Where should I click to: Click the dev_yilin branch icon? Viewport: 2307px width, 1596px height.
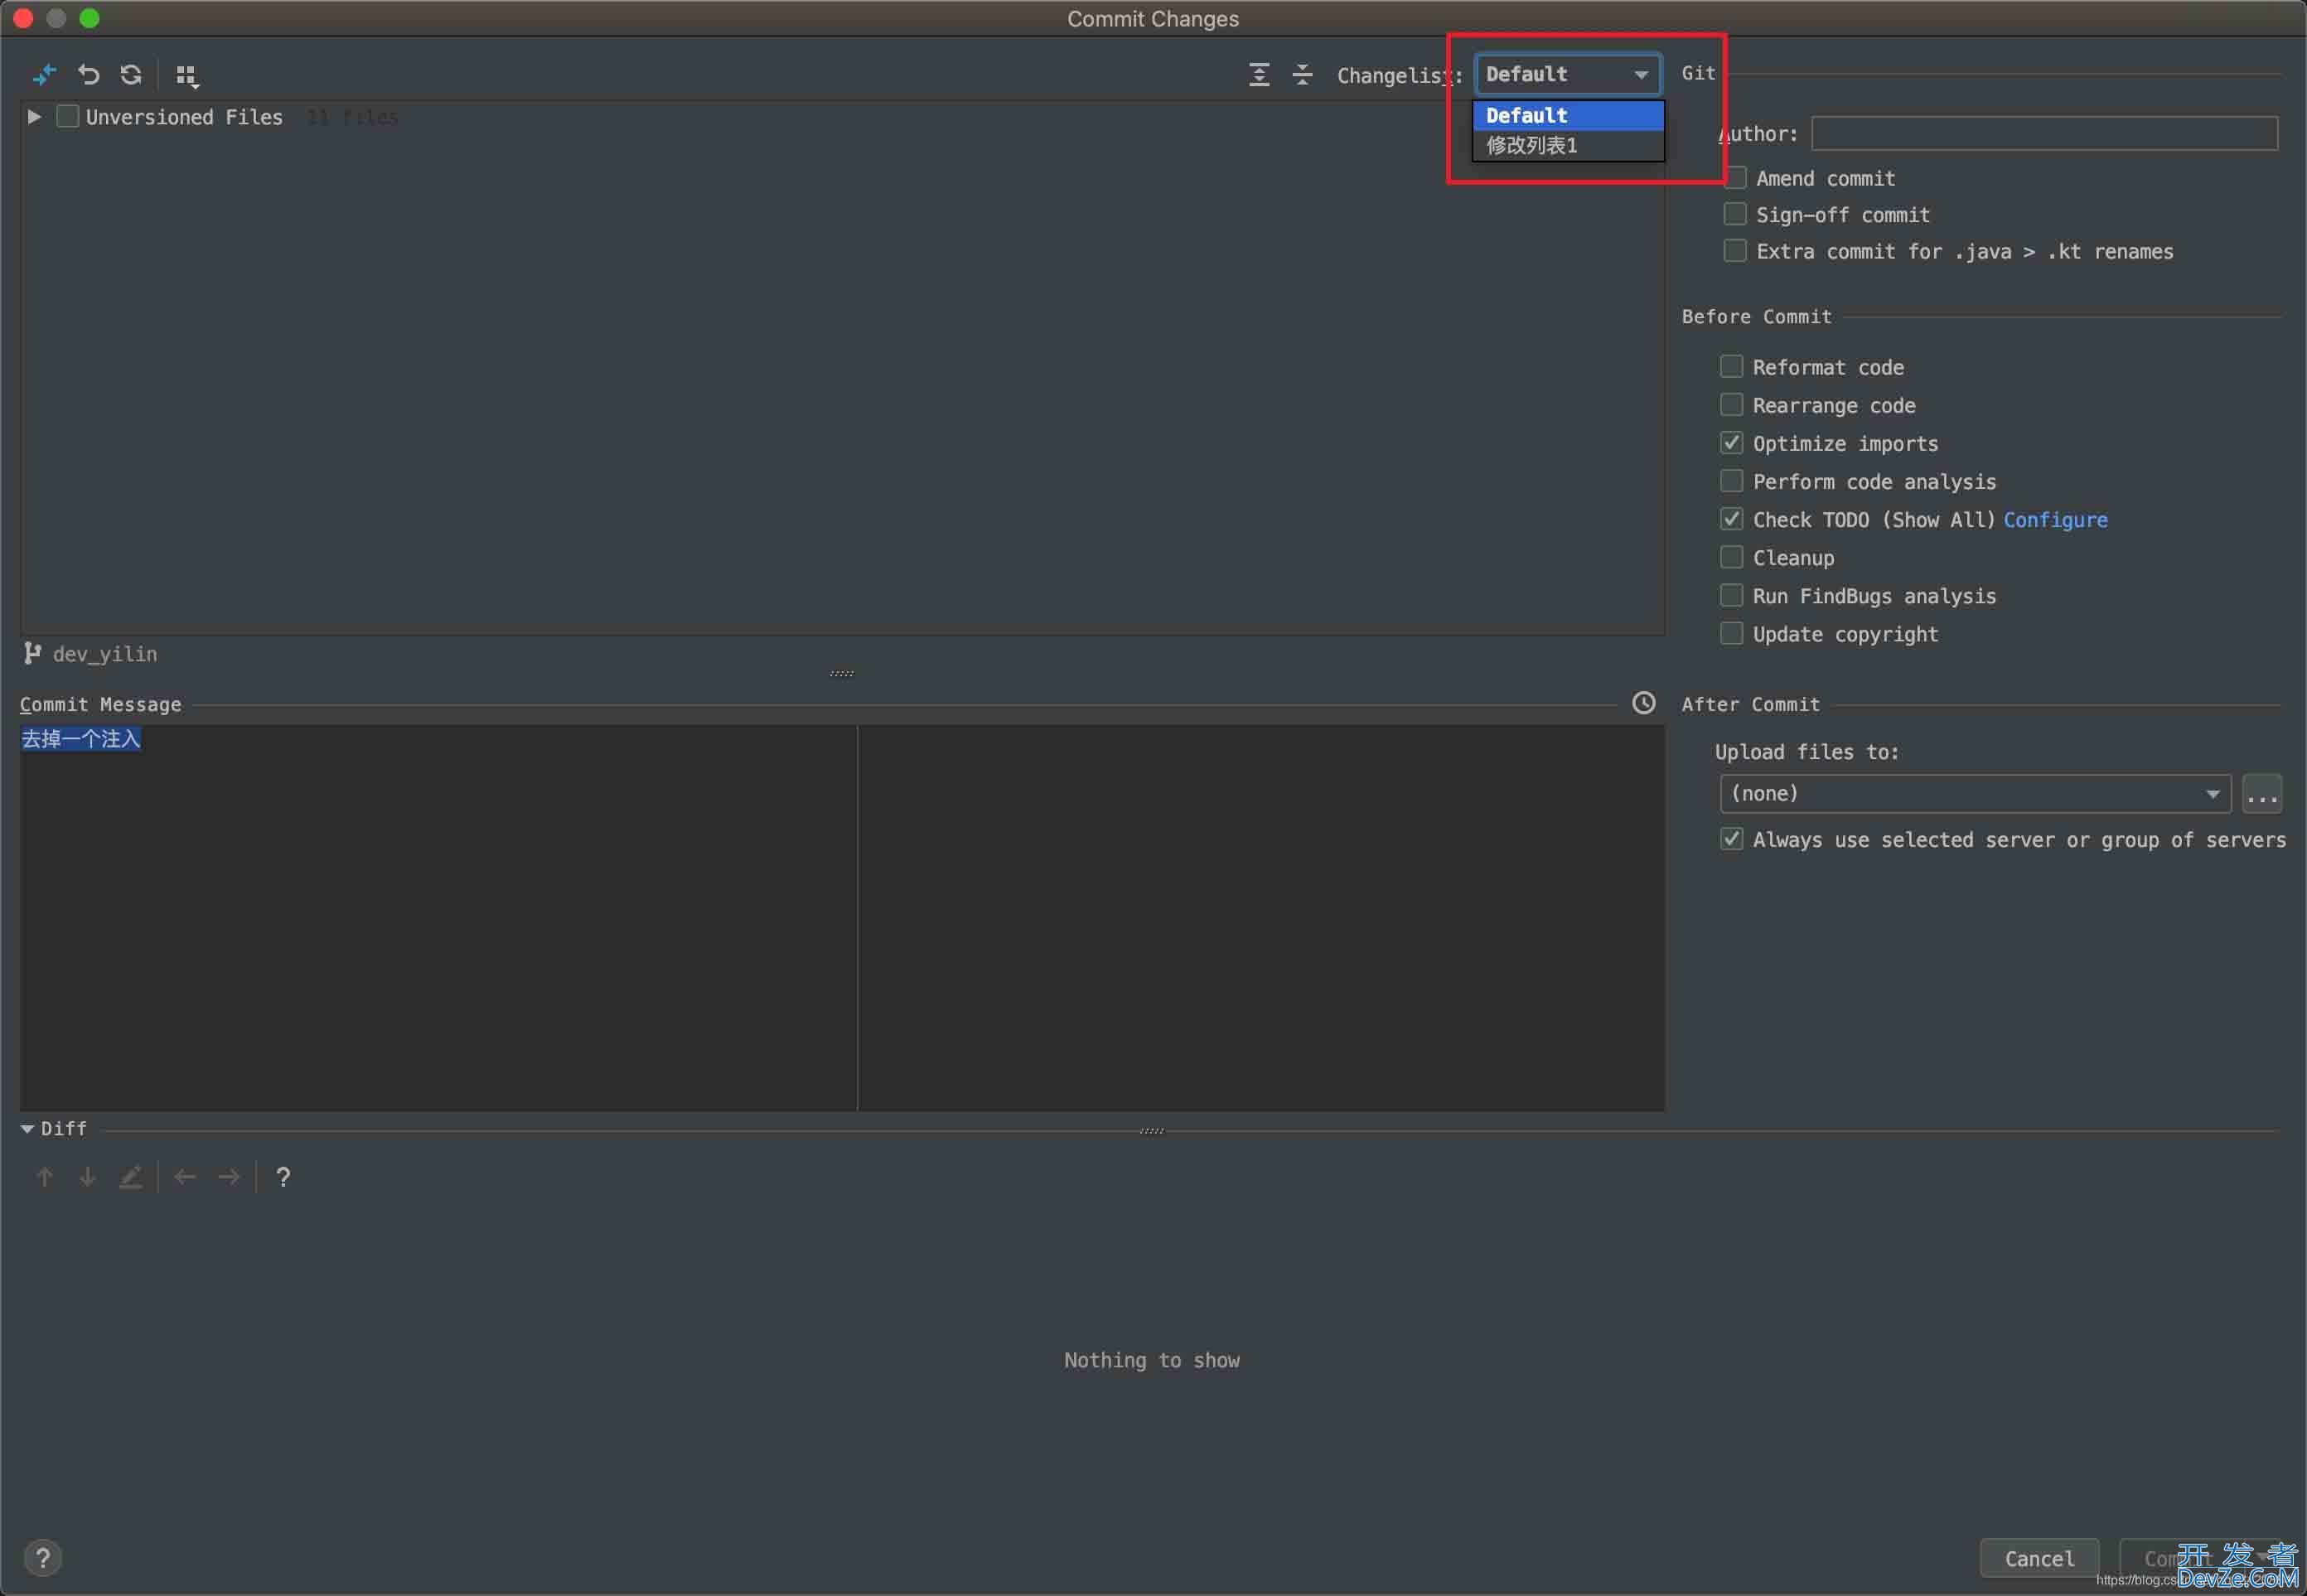33,653
